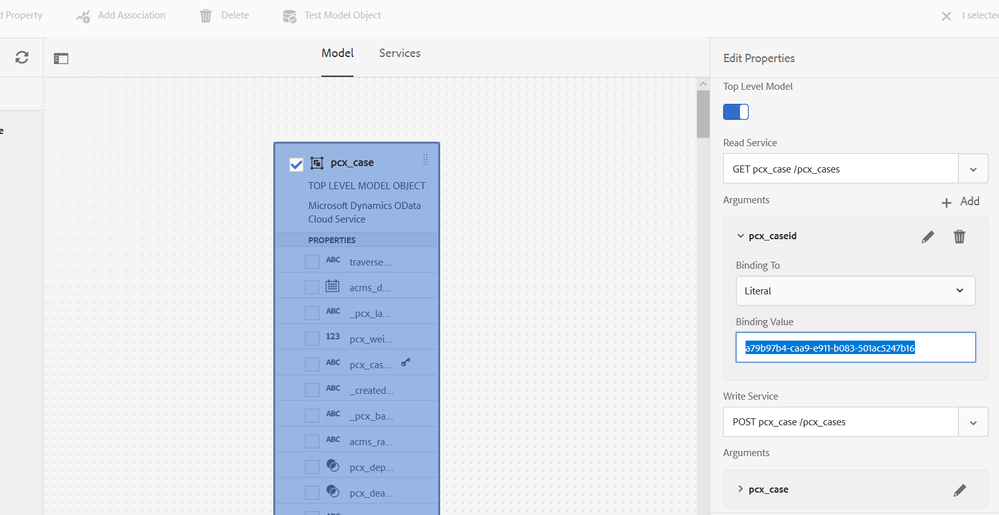
Task: Open the Binding To Literal dropdown
Action: point(855,291)
